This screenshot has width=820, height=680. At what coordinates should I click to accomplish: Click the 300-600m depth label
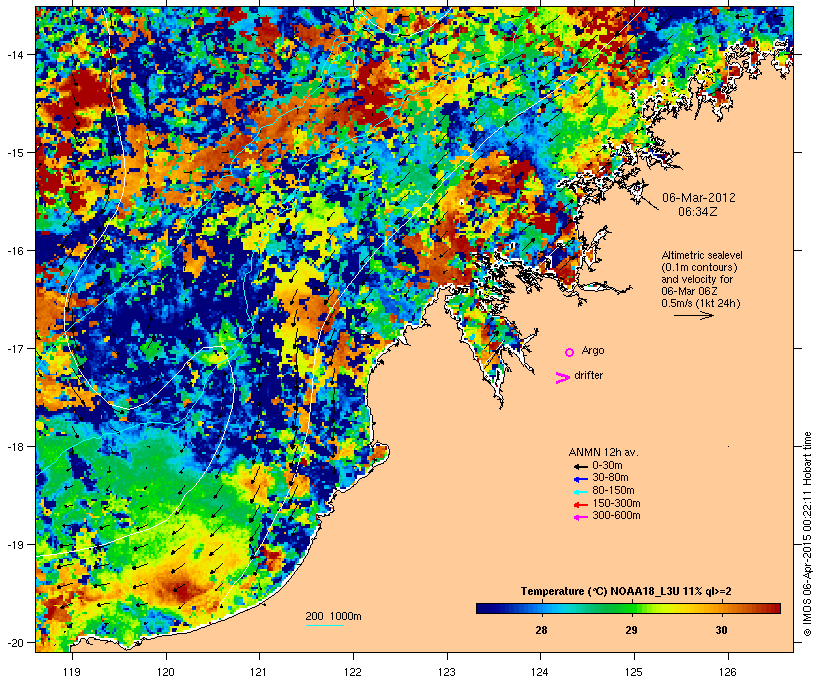pyautogui.click(x=616, y=516)
